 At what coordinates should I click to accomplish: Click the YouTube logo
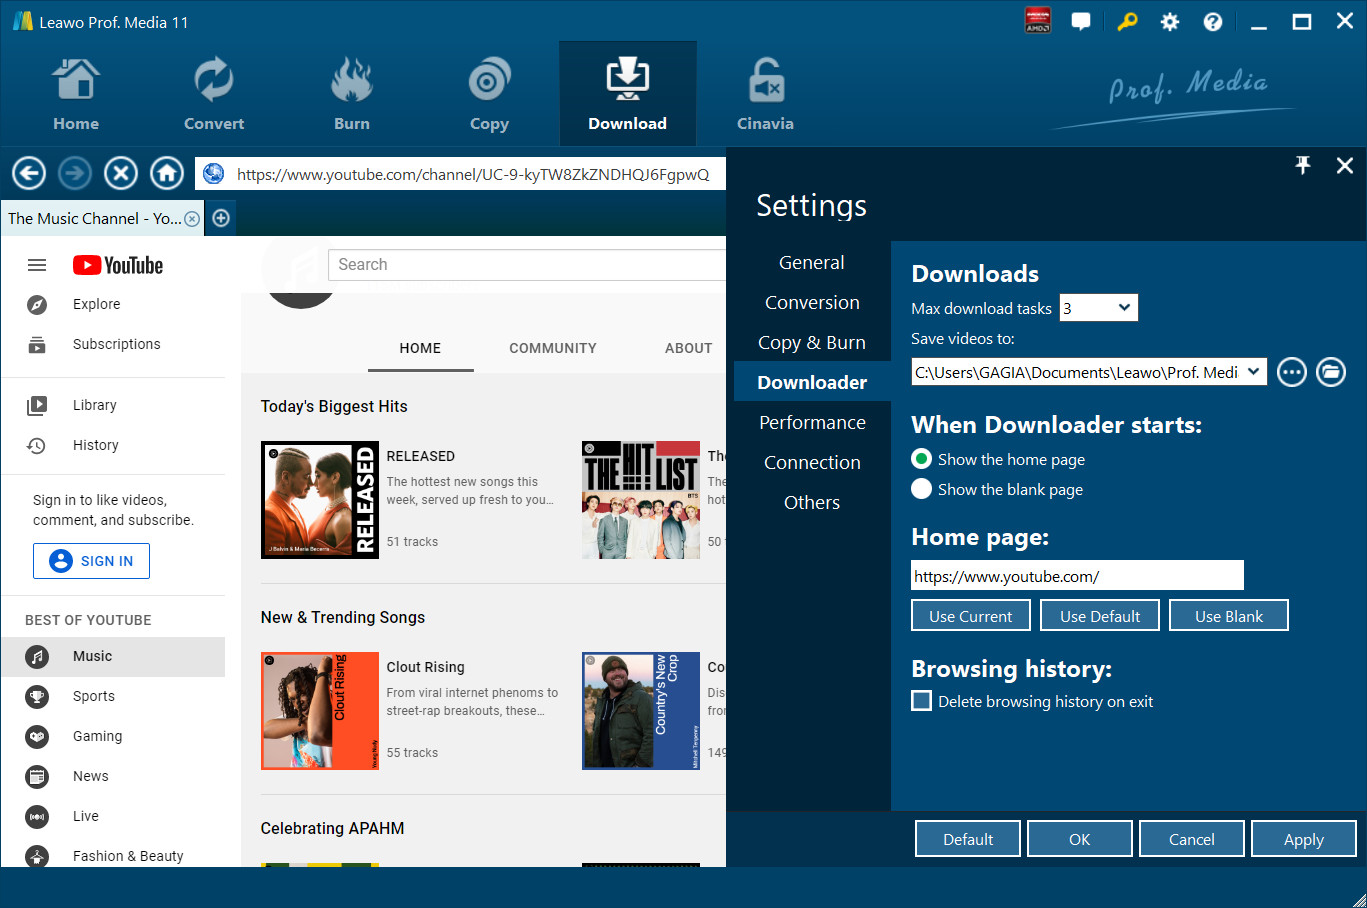pyautogui.click(x=118, y=265)
